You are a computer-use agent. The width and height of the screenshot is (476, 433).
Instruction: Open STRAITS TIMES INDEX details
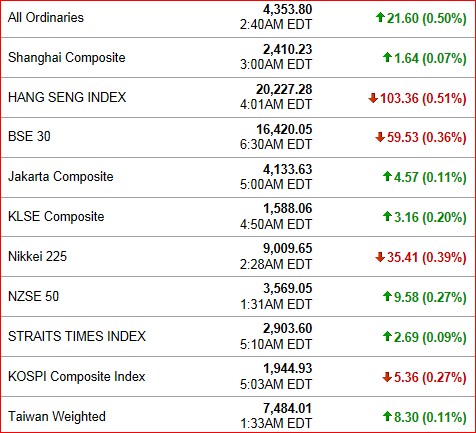click(x=77, y=336)
